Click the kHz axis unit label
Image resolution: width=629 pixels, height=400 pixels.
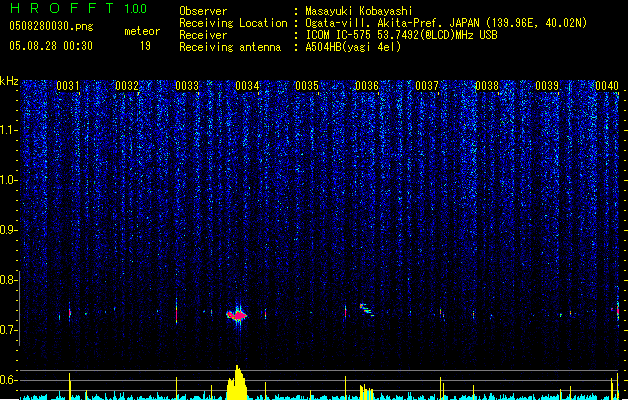9,81
